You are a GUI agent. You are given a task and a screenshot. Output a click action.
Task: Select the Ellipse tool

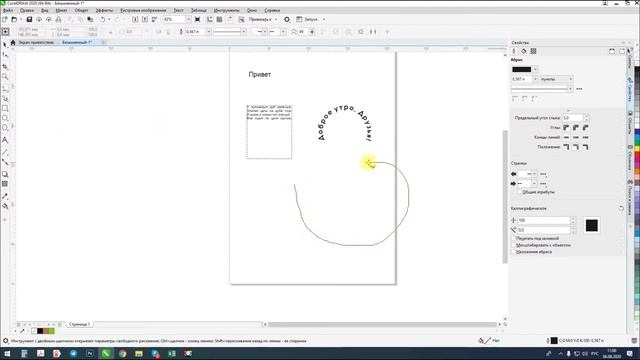pyautogui.click(x=5, y=118)
